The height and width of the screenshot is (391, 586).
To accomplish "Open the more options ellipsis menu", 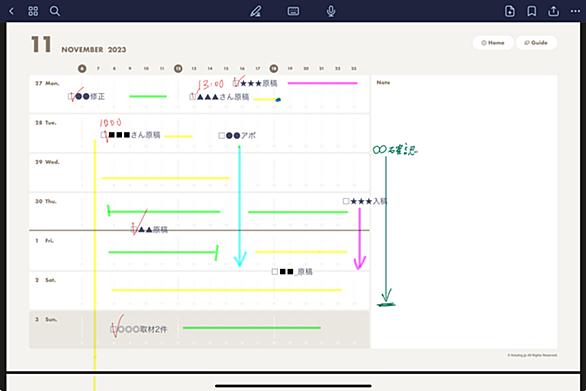I will (x=576, y=11).
